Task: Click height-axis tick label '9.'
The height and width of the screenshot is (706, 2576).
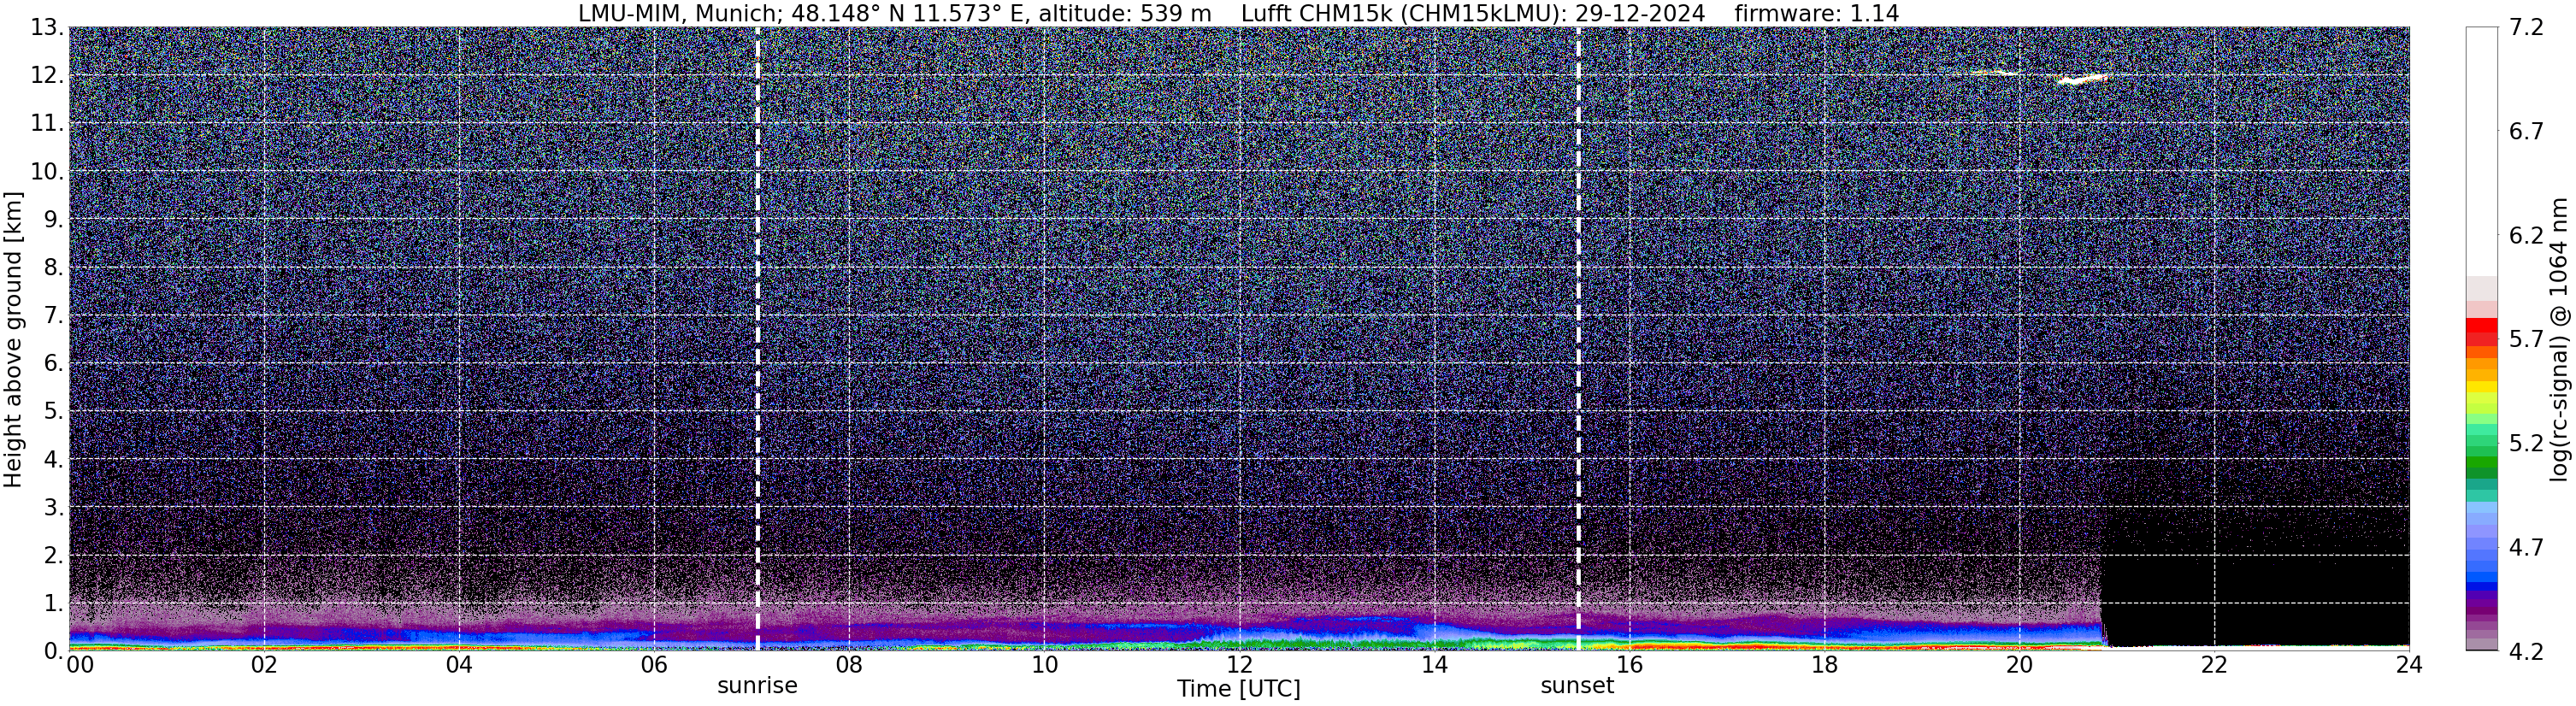Action: pyautogui.click(x=54, y=220)
